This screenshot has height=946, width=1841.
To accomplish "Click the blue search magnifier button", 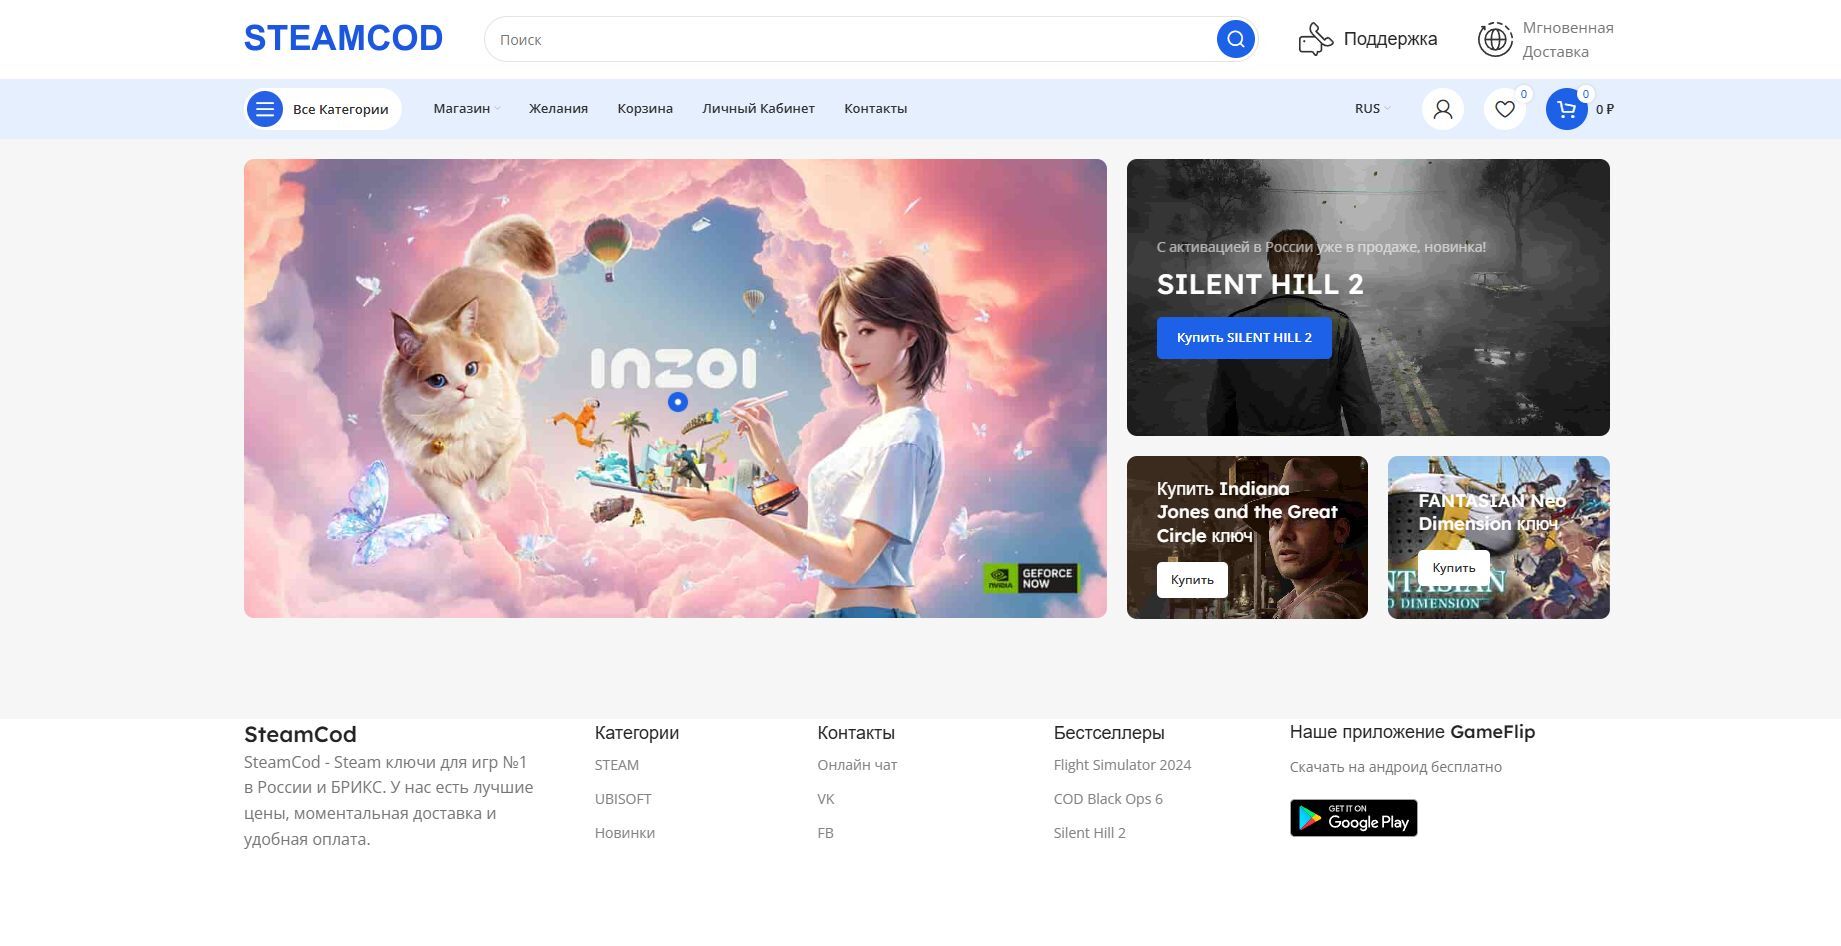I will pyautogui.click(x=1235, y=39).
